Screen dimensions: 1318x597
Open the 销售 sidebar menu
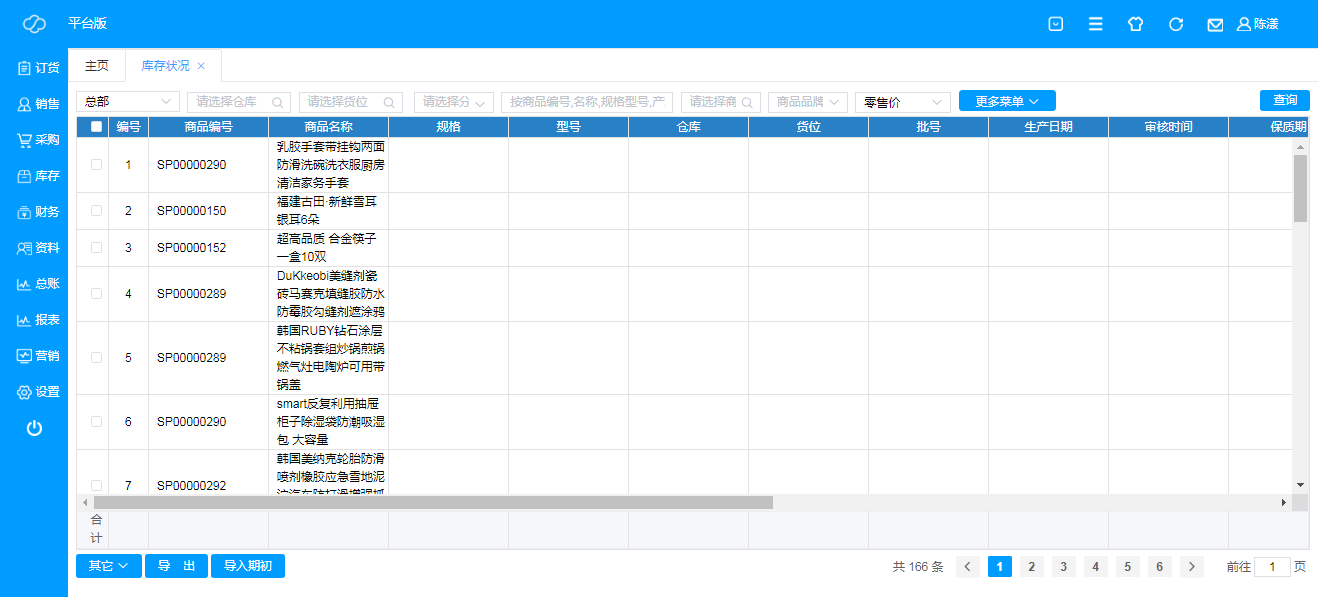(x=38, y=104)
